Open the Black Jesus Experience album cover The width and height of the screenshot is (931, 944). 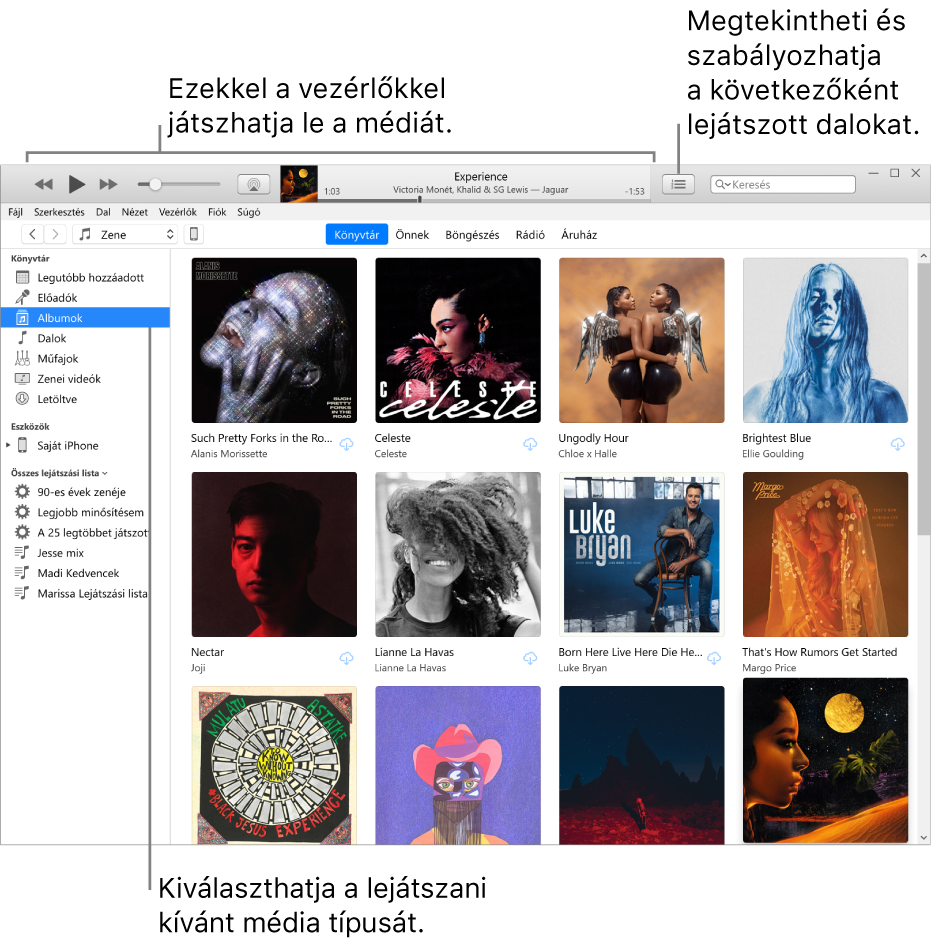(274, 765)
